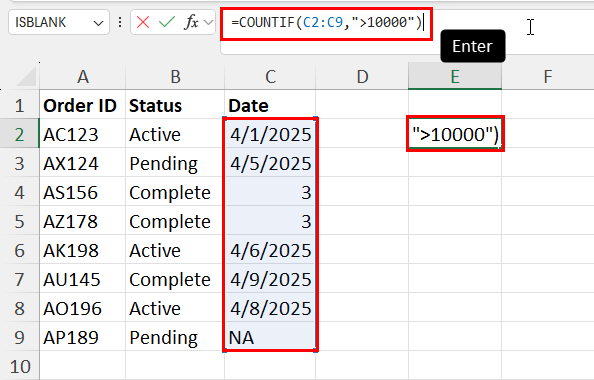Select column F header
This screenshot has width=594, height=380.
tap(548, 77)
